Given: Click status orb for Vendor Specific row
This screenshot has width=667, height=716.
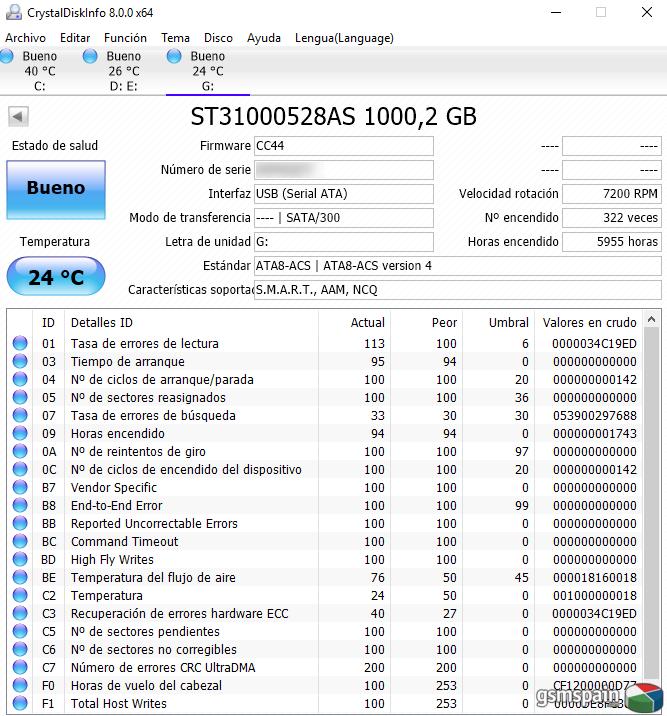Looking at the screenshot, I should [x=20, y=487].
